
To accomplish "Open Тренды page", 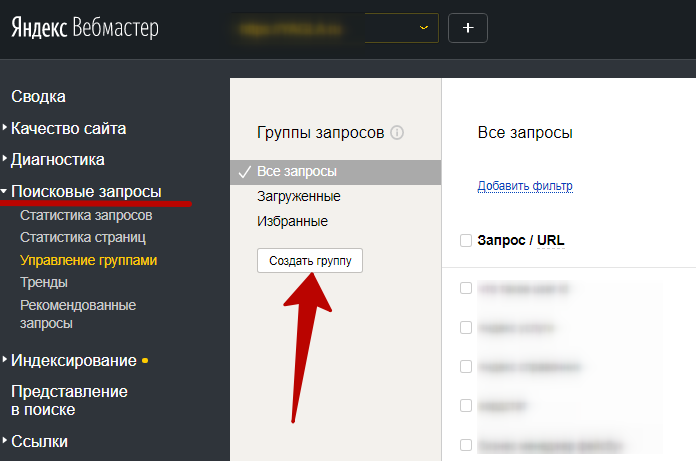I will pos(44,282).
